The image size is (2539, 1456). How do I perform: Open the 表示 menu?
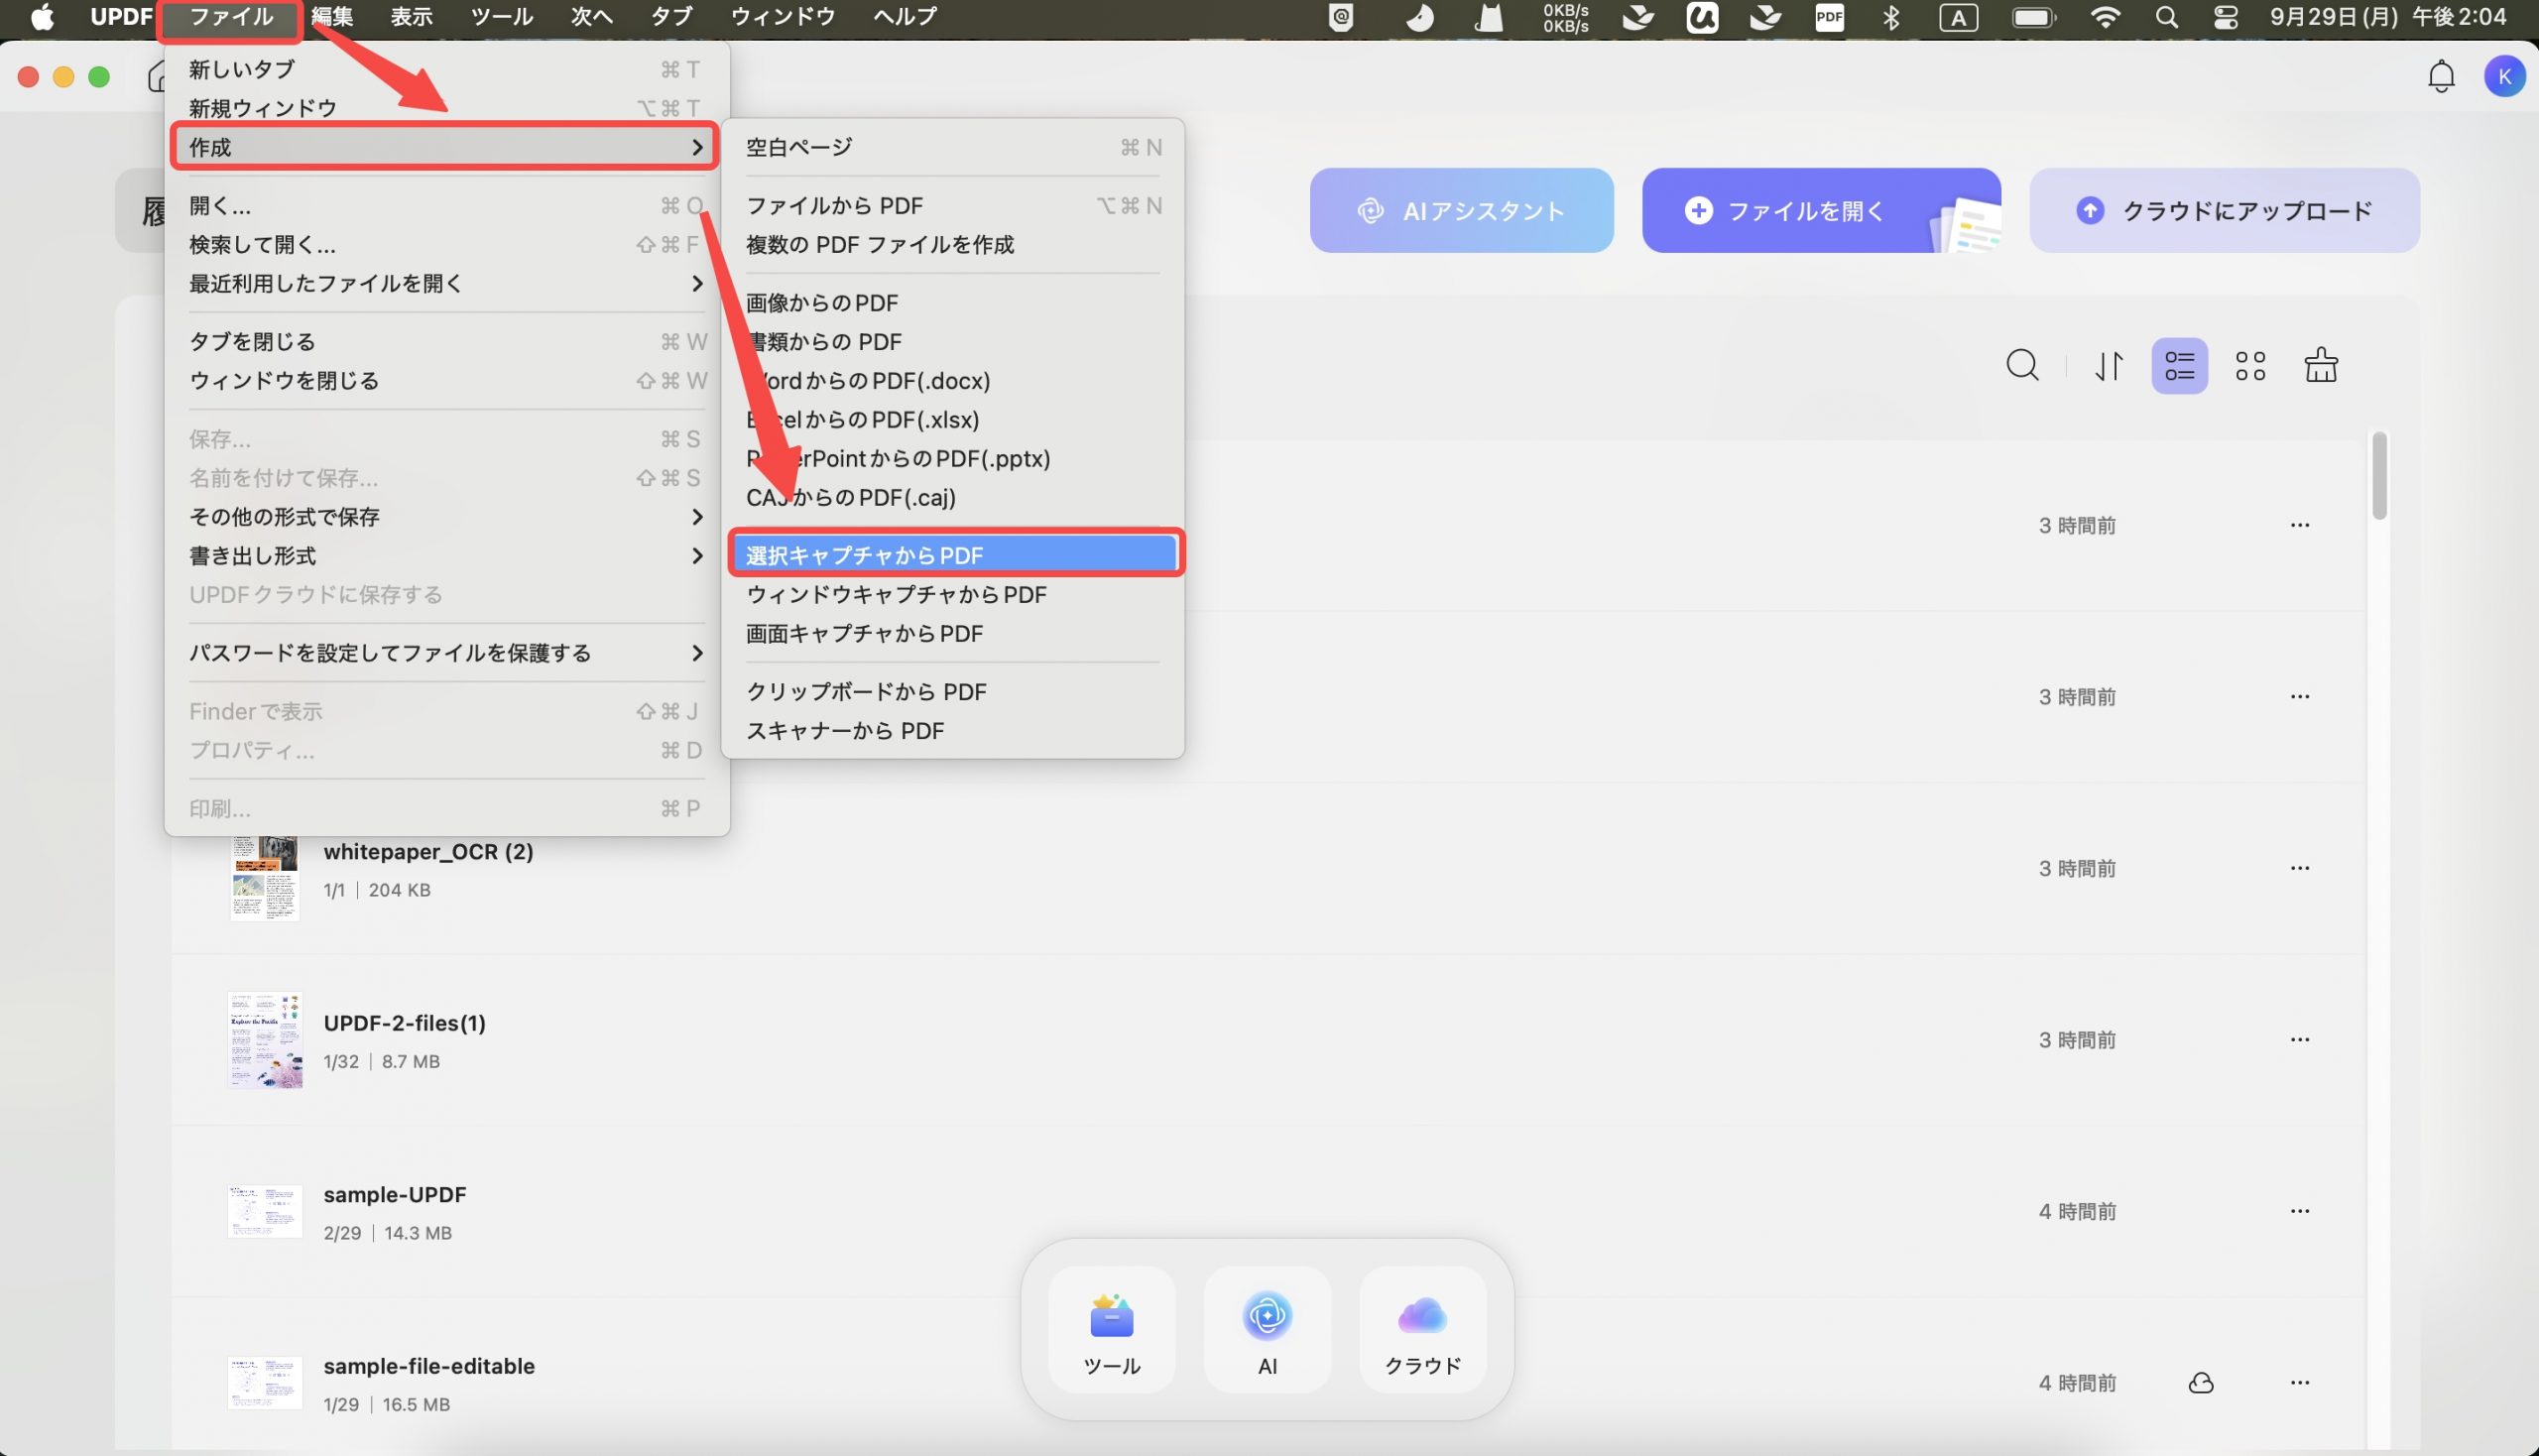tap(411, 17)
